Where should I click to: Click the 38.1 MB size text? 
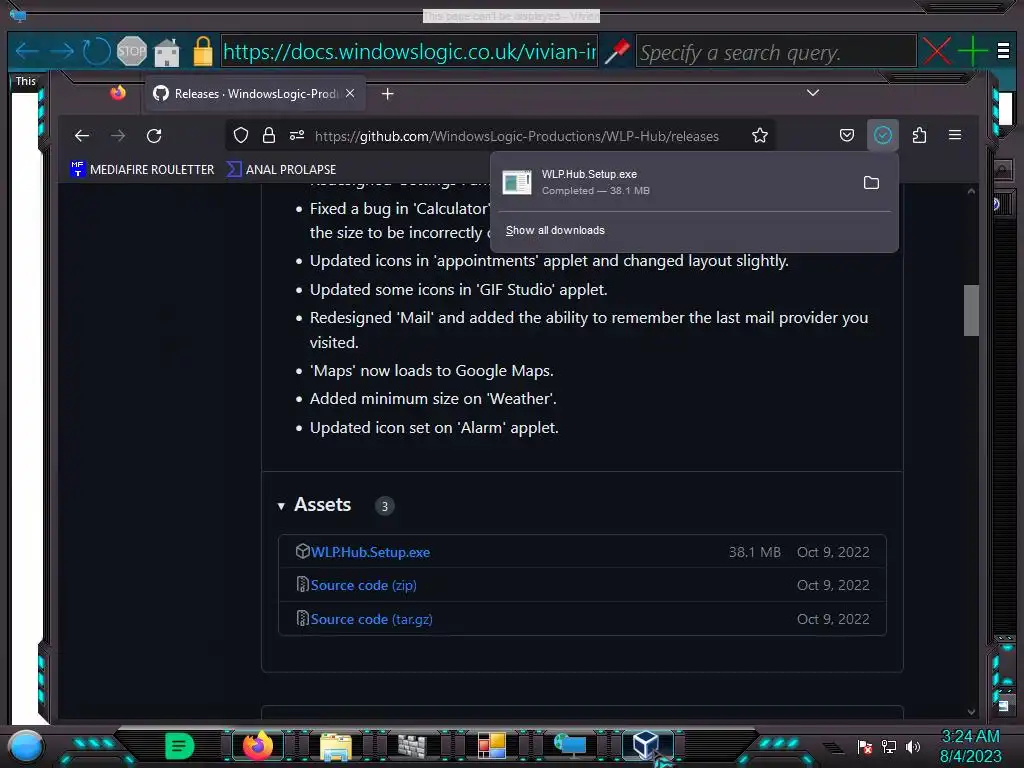[x=754, y=552]
